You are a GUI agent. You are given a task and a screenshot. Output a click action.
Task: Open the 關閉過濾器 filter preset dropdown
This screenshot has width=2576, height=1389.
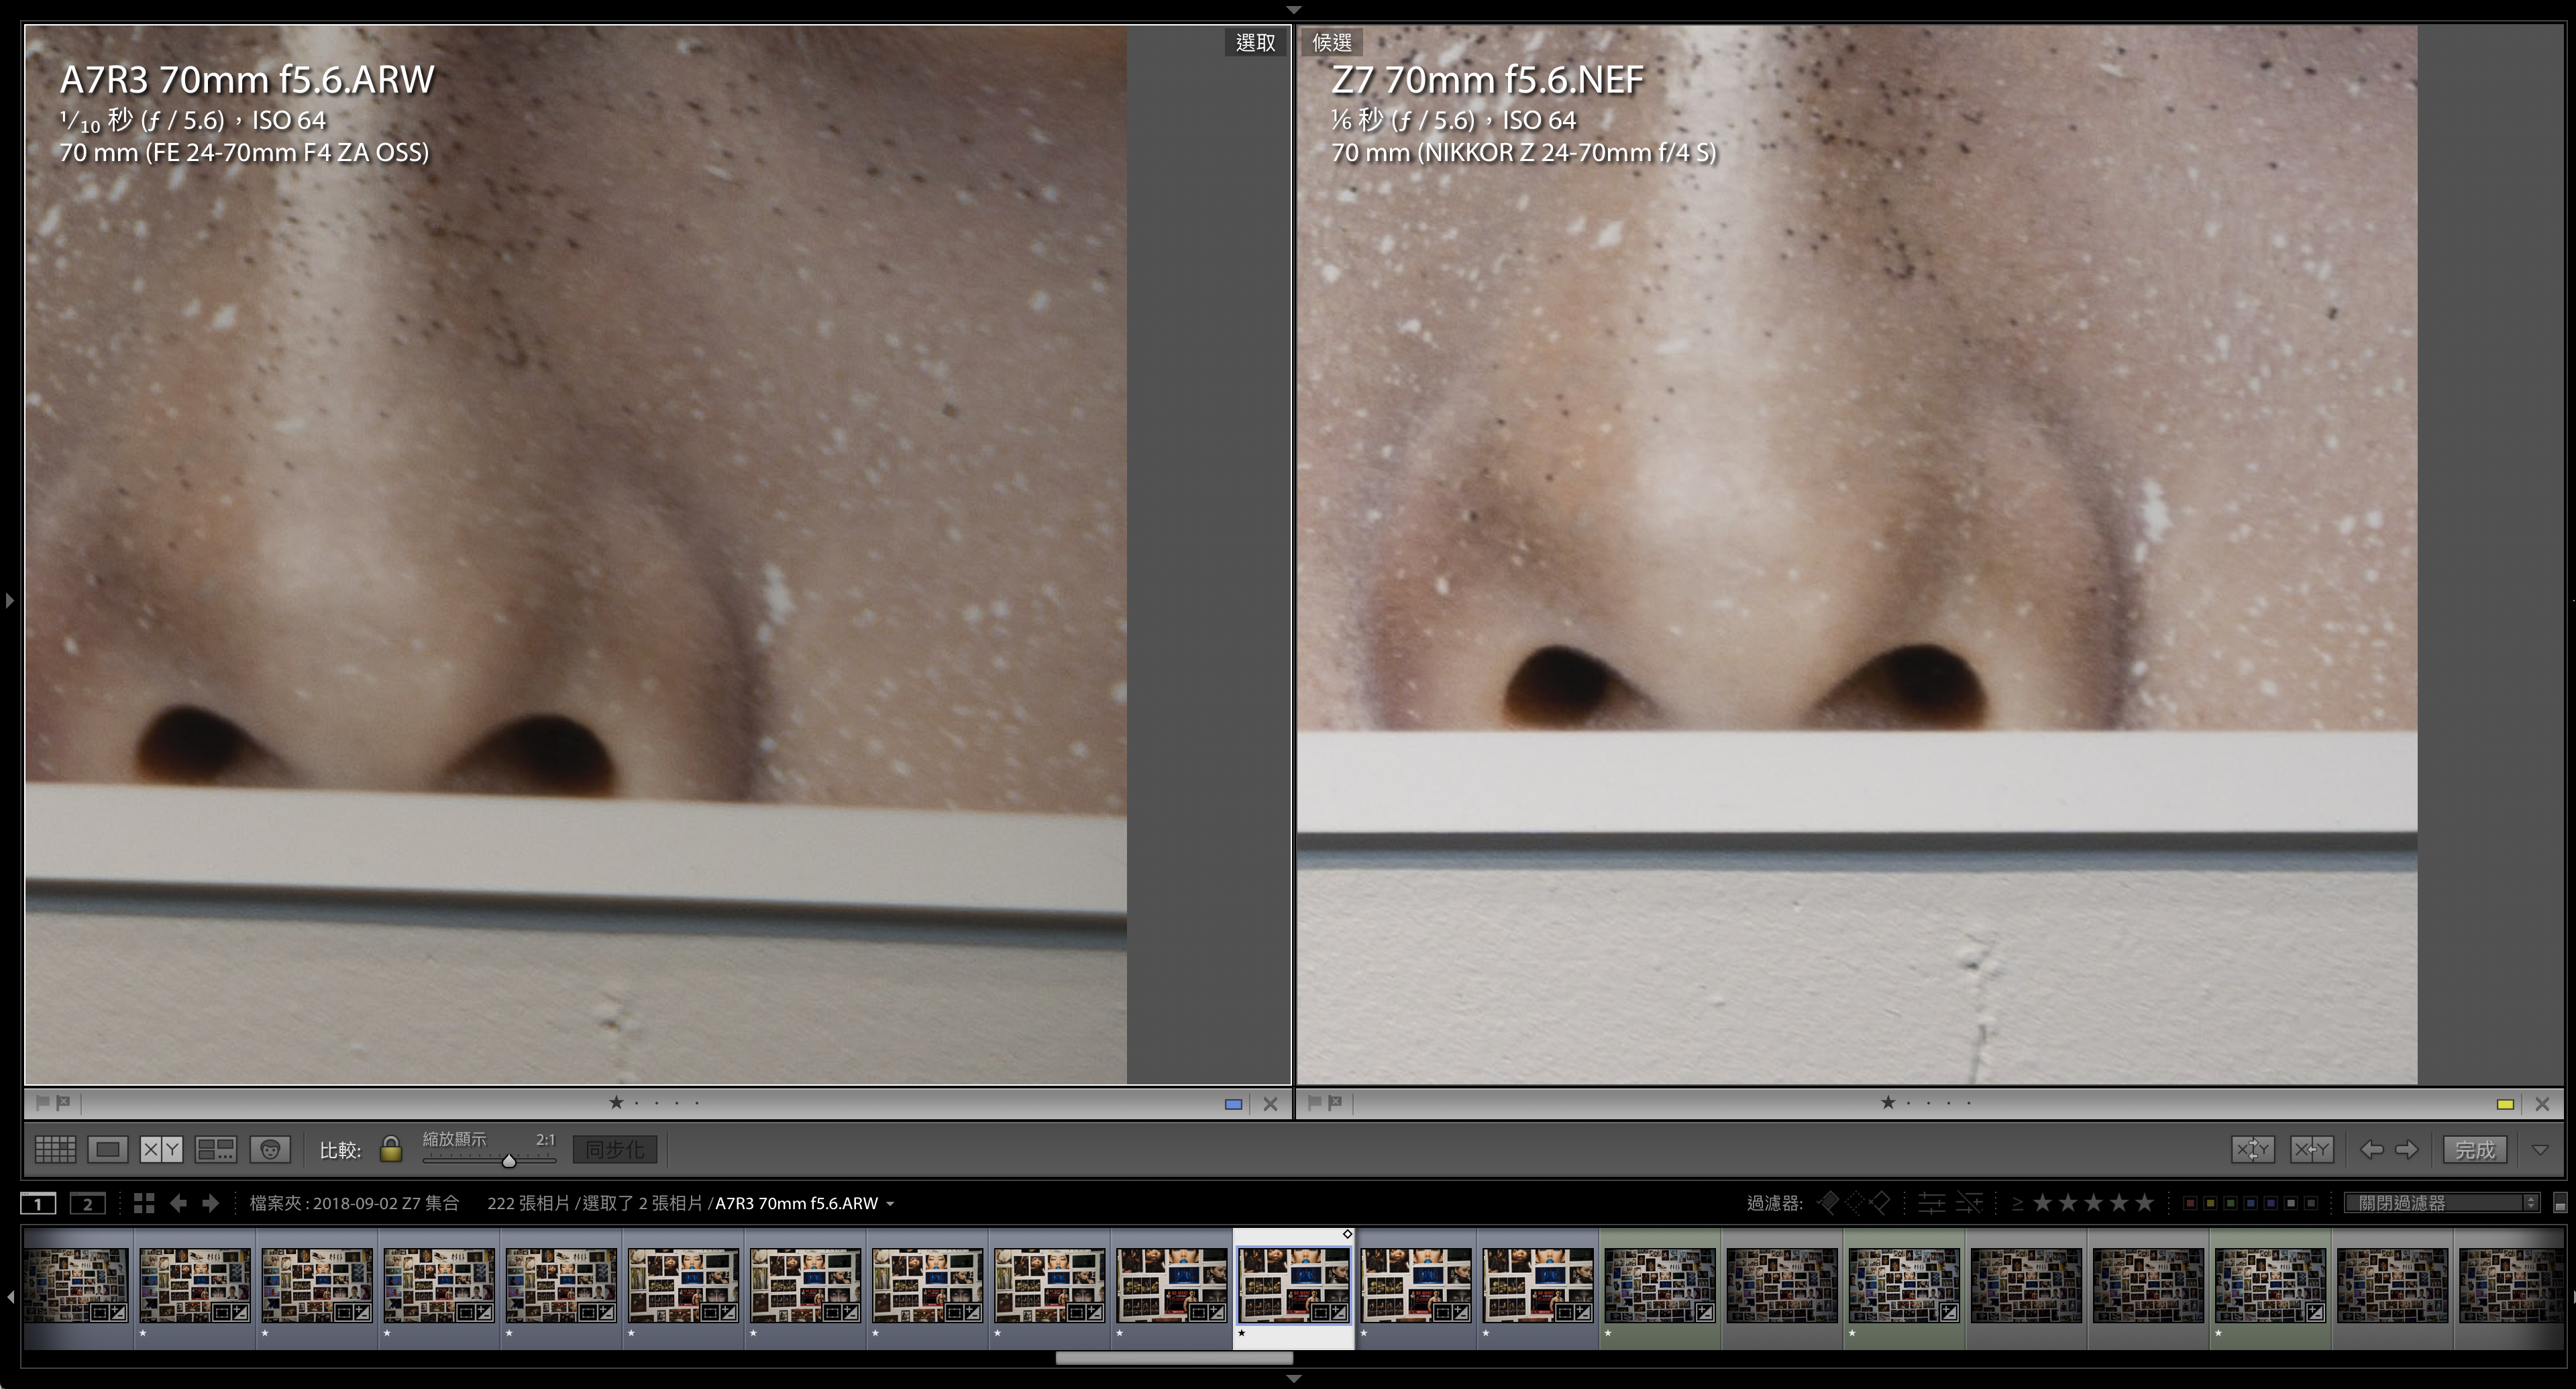click(2442, 1203)
